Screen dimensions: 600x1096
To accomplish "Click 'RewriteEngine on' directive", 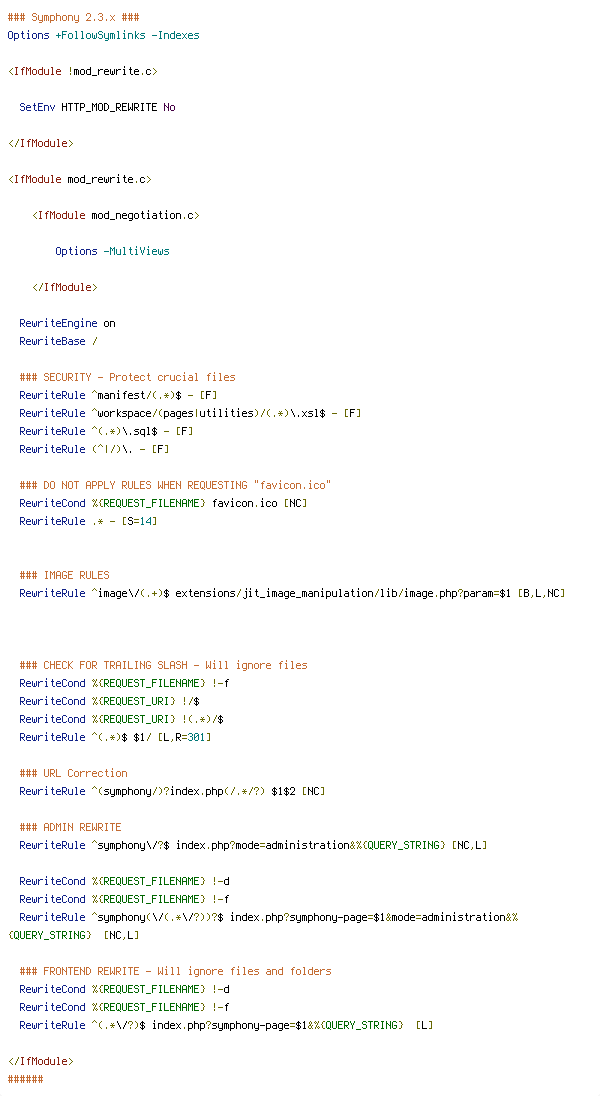I will (x=68, y=324).
